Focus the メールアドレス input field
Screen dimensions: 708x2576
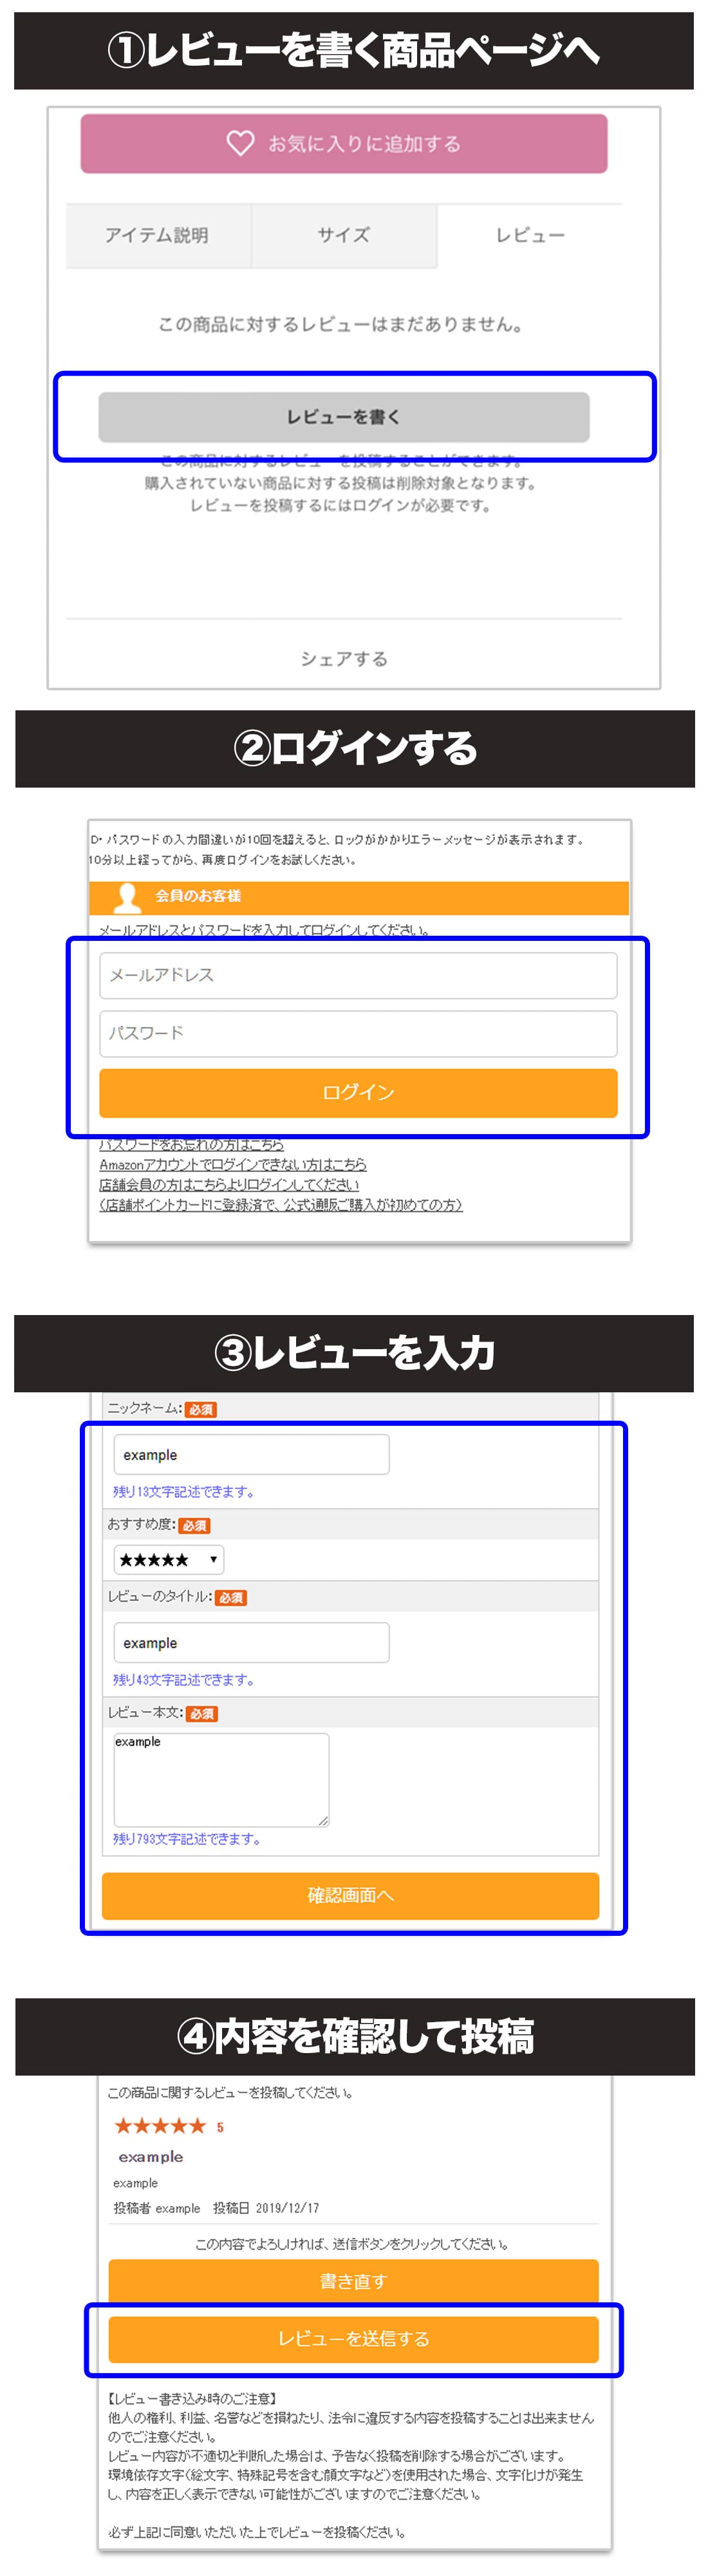coord(358,975)
